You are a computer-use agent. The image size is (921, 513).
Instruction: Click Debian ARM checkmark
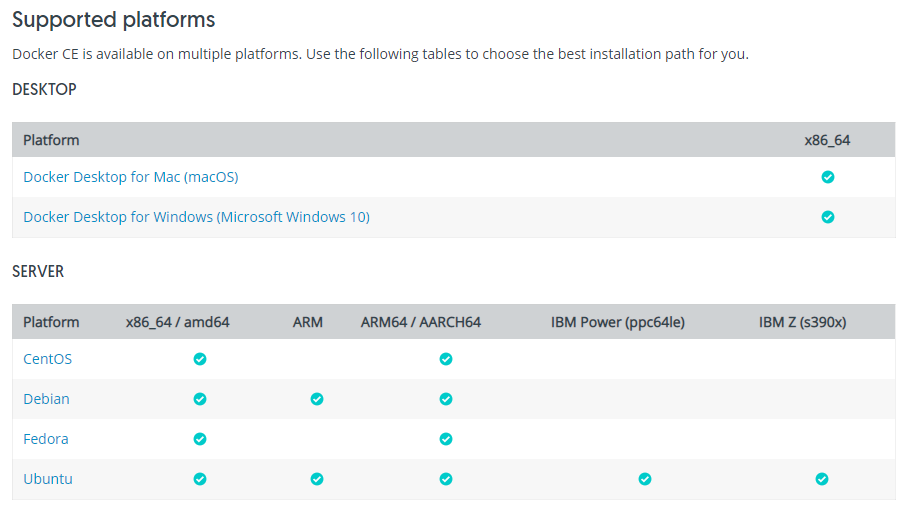[x=317, y=399]
